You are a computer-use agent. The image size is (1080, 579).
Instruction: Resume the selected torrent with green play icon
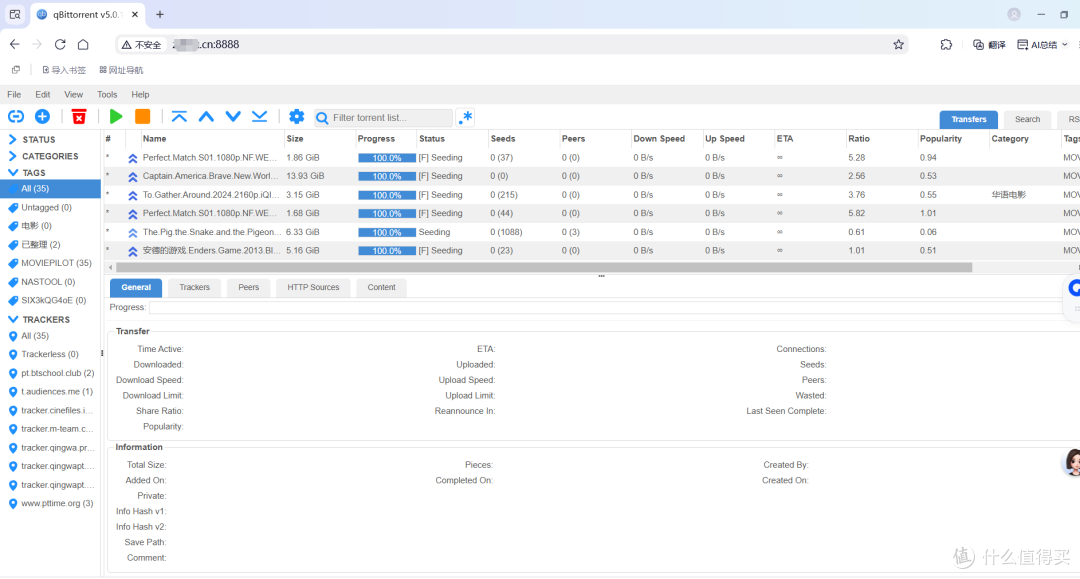click(116, 117)
